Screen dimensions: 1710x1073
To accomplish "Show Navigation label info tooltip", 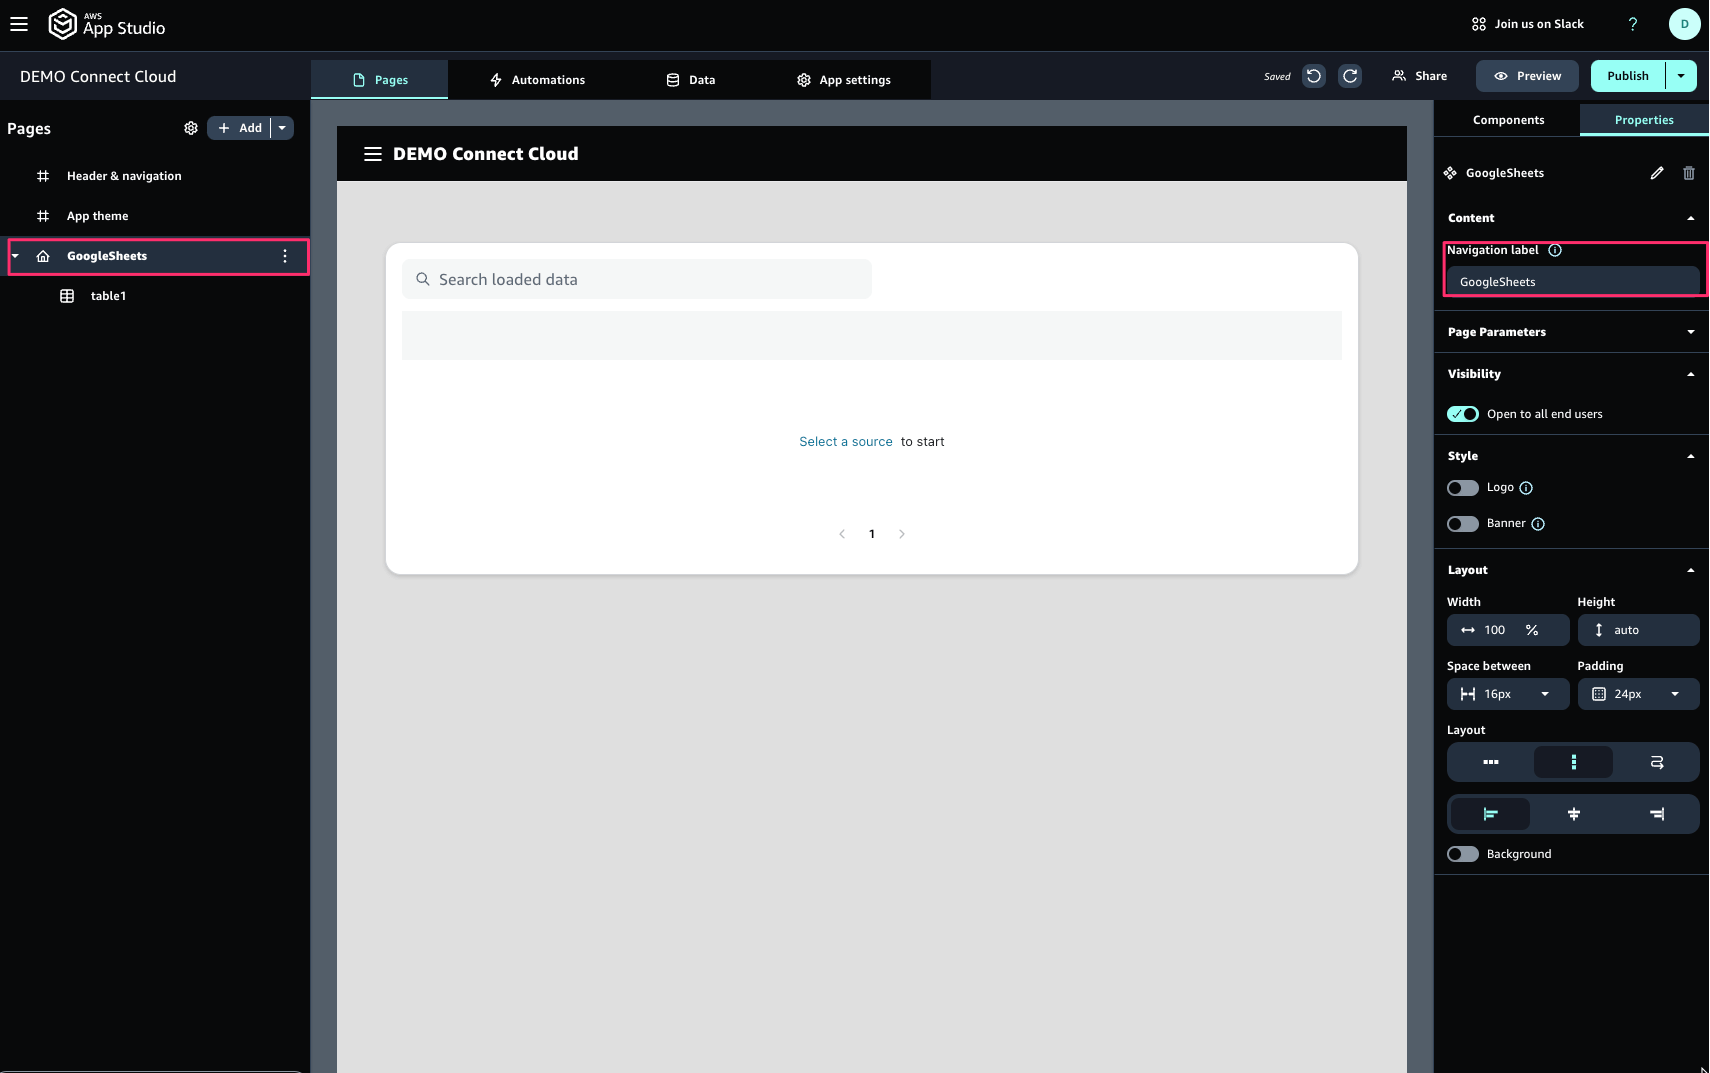I will pos(1555,250).
